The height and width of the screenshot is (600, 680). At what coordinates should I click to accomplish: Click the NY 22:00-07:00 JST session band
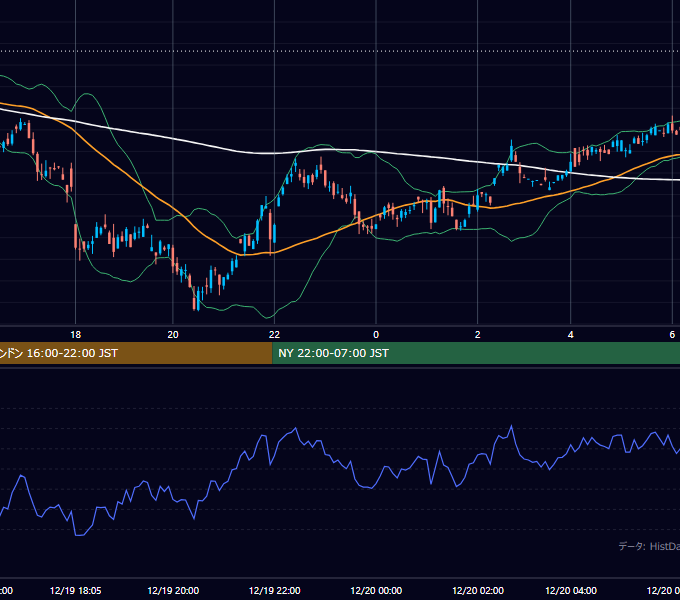[476, 353]
